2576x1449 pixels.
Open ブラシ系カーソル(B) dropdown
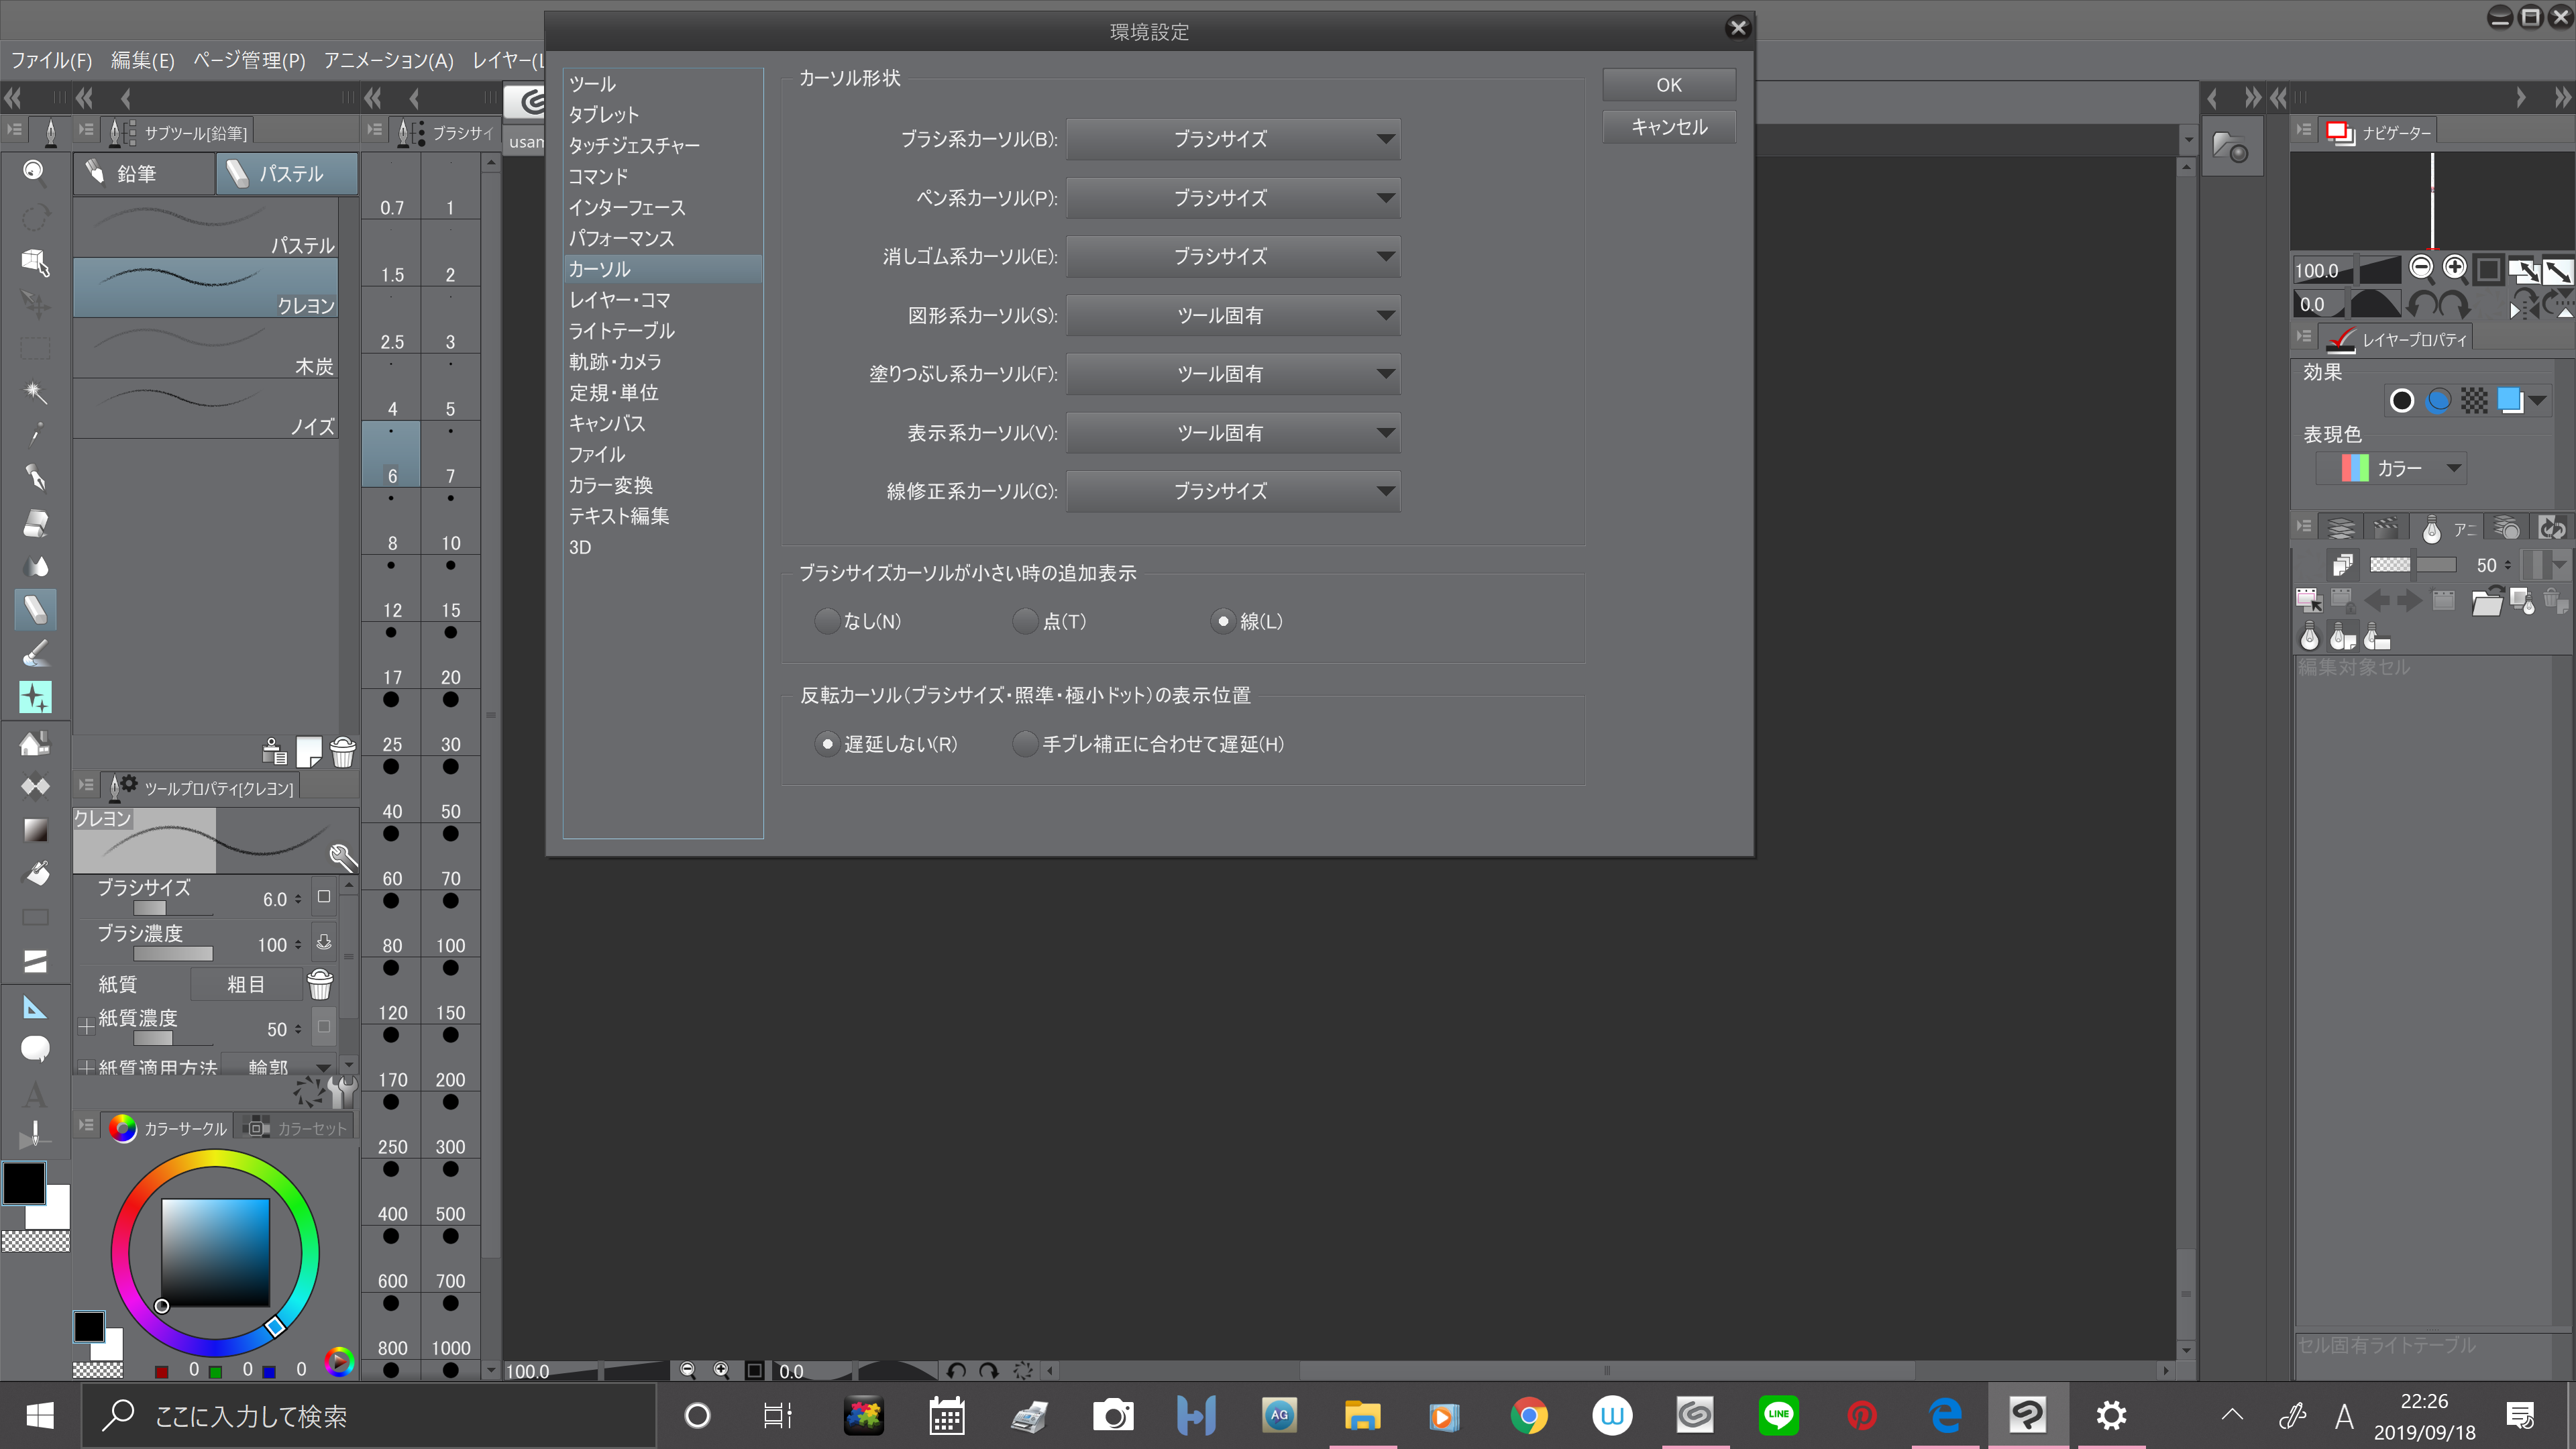tap(1232, 139)
